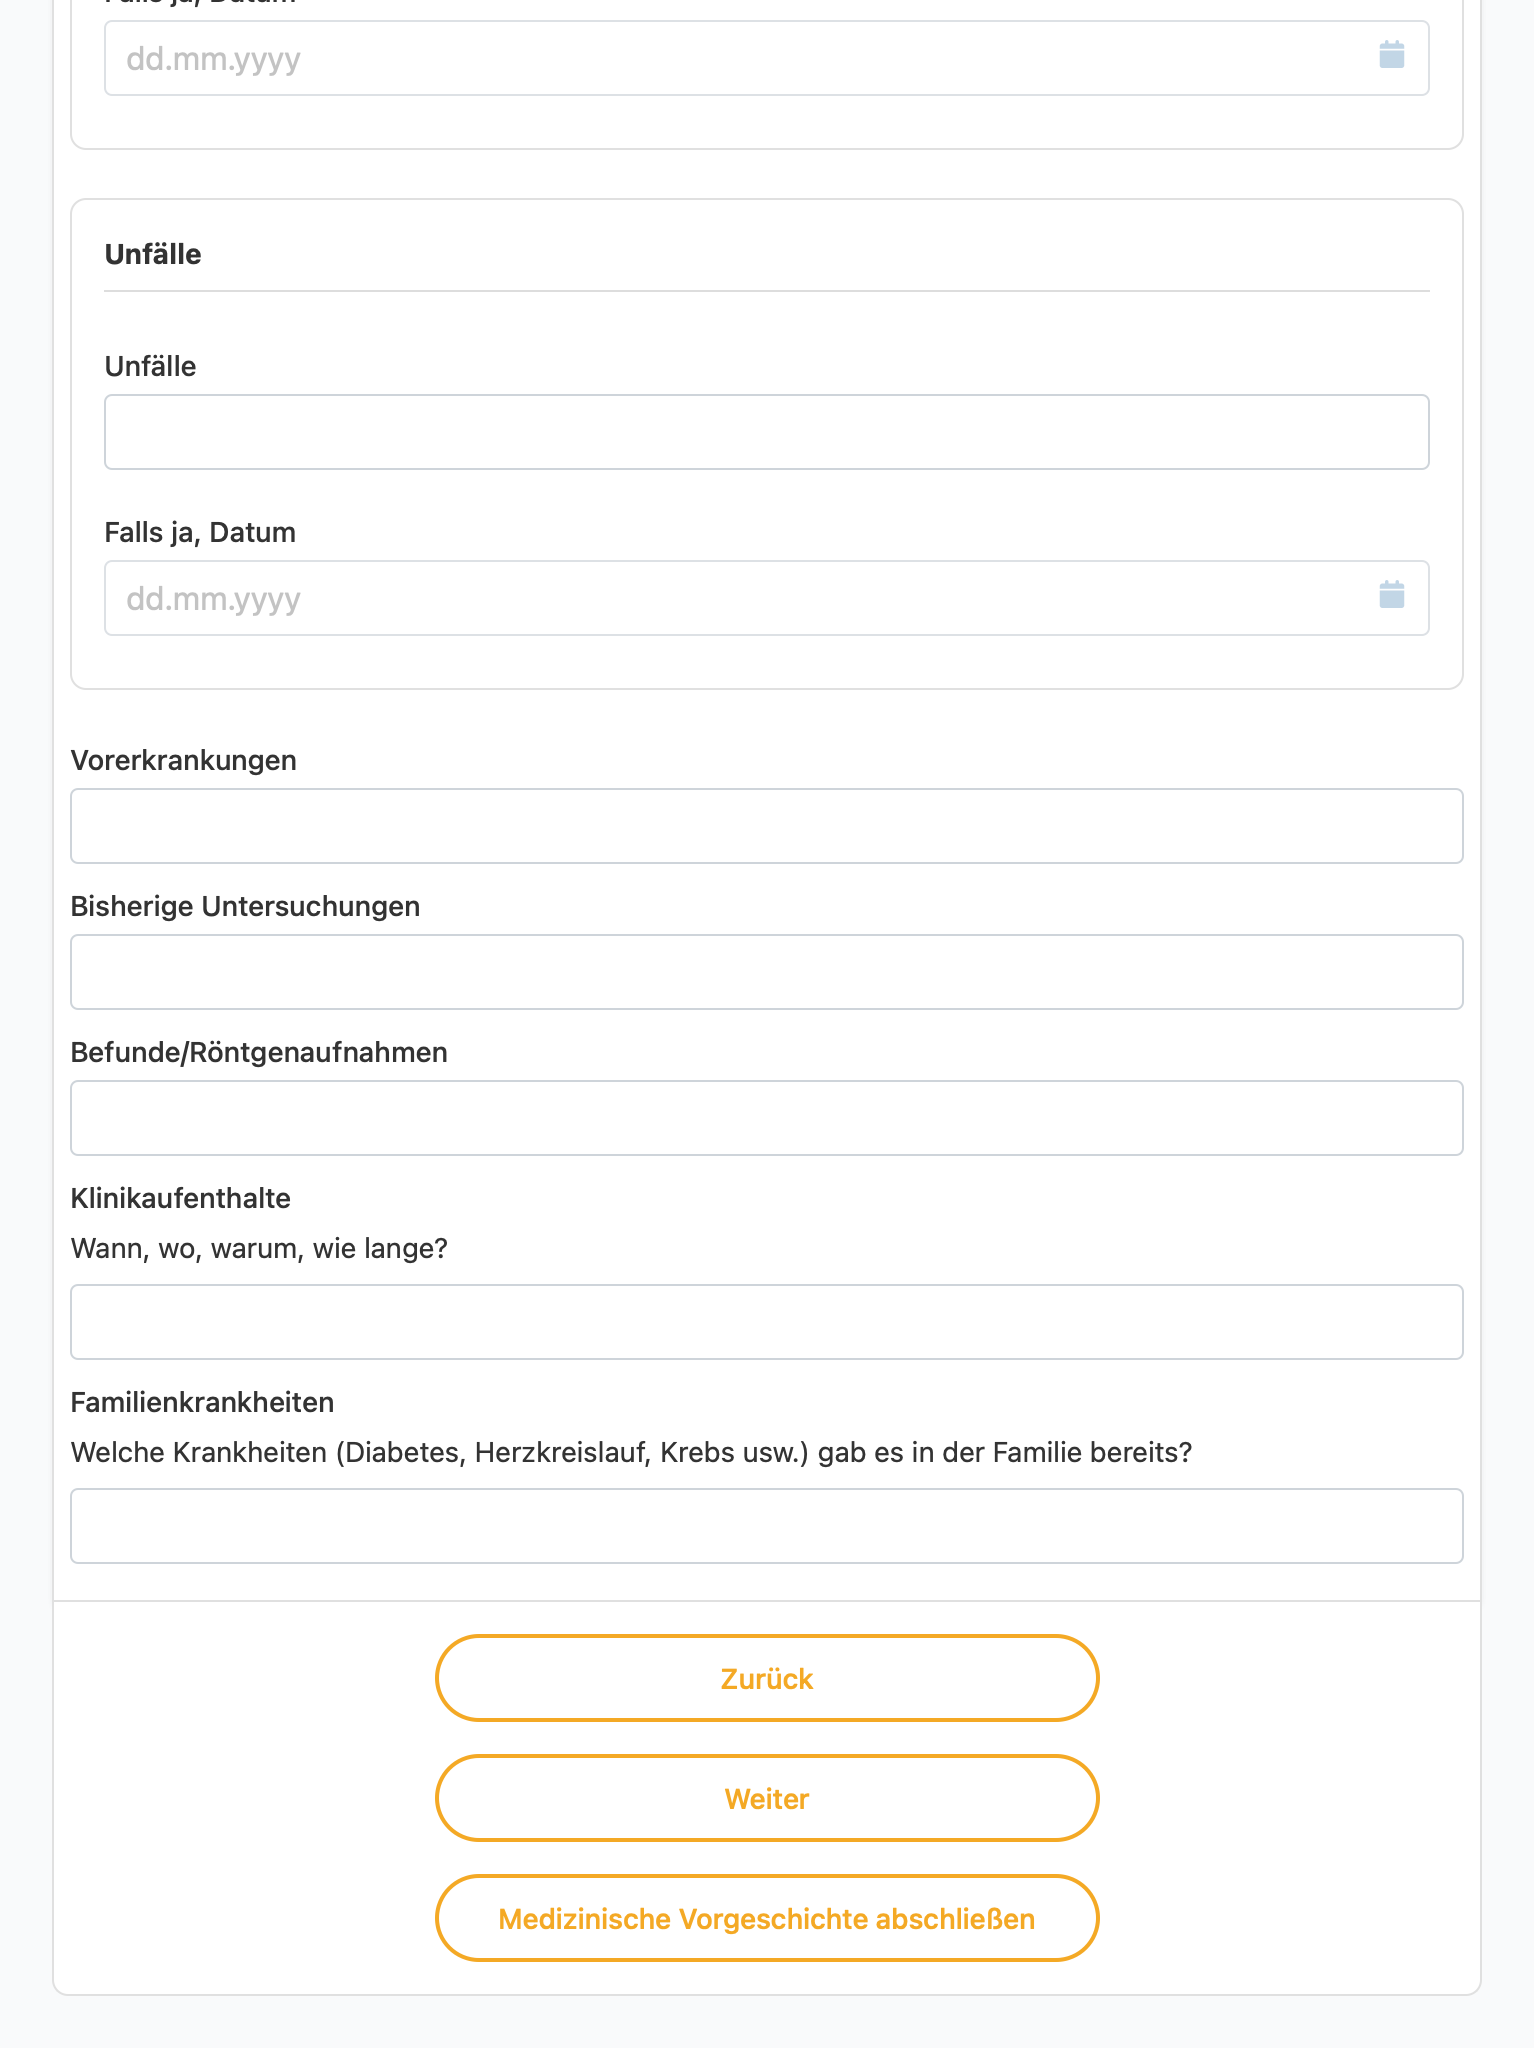Viewport: 1534px width, 2048px height.
Task: Select the Befunde/Röntgenaufnahmen text box
Action: click(x=767, y=1118)
